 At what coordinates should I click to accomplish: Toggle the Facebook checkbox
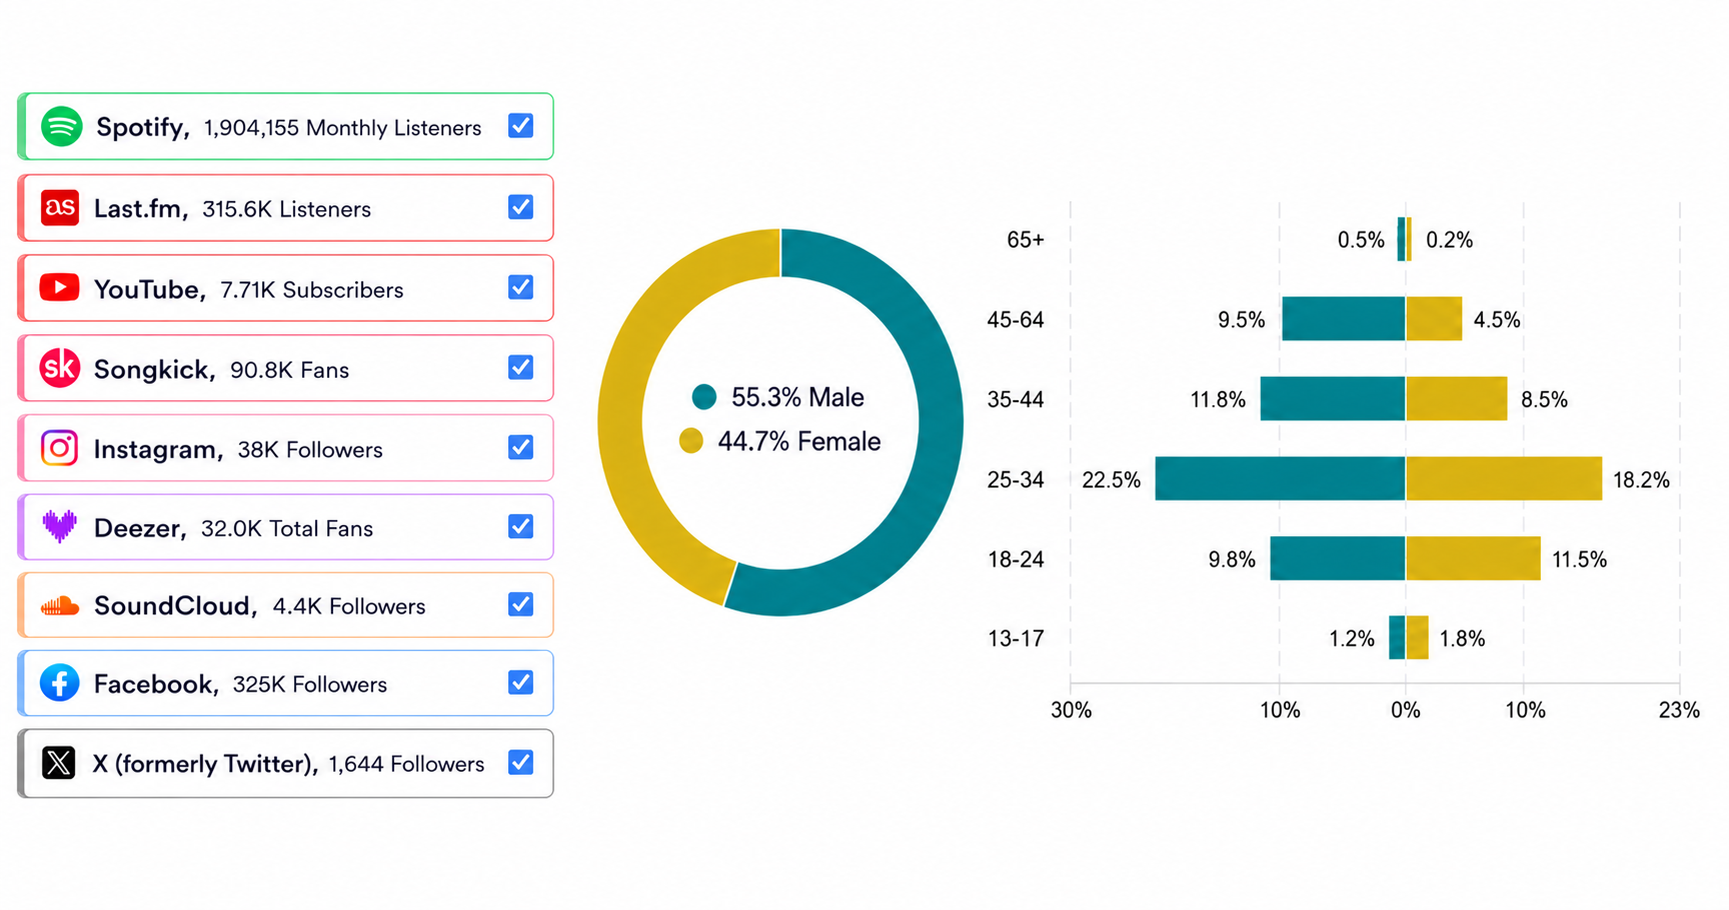(x=520, y=682)
